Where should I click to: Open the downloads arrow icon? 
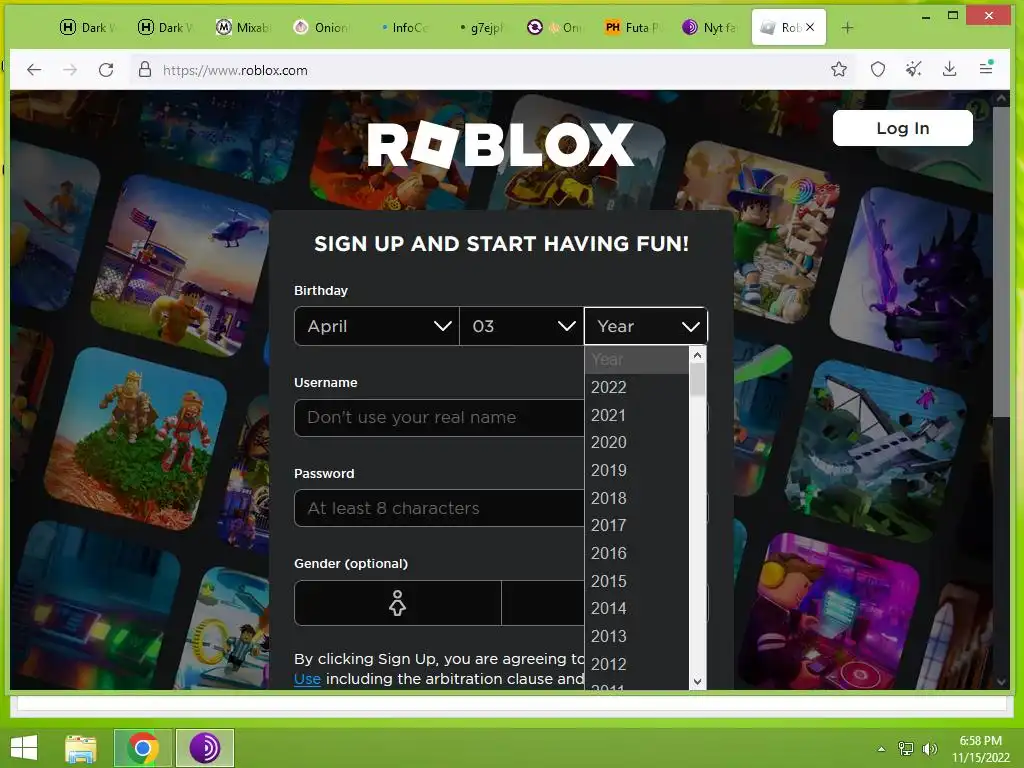pyautogui.click(x=950, y=69)
